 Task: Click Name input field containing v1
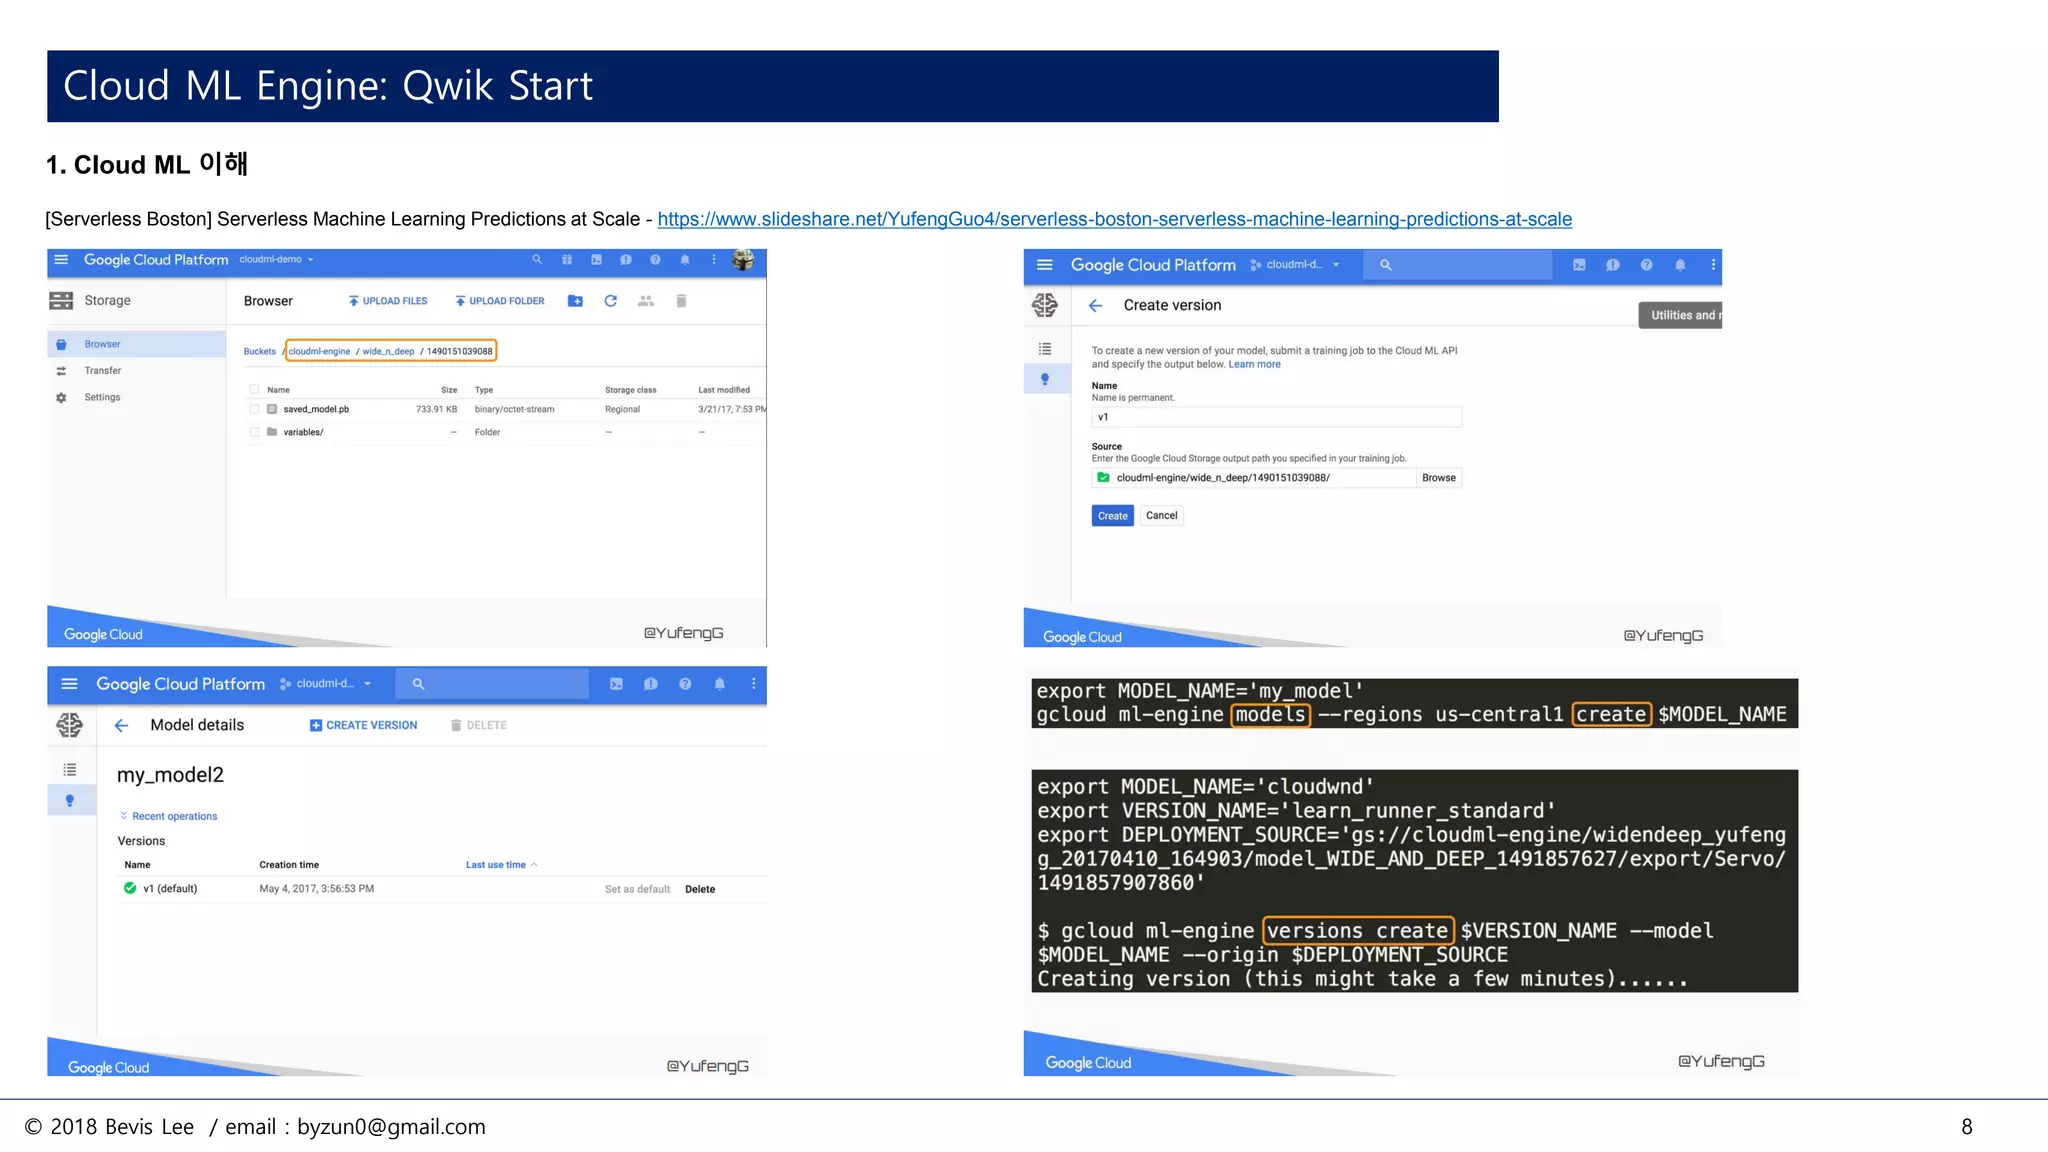[x=1276, y=417]
